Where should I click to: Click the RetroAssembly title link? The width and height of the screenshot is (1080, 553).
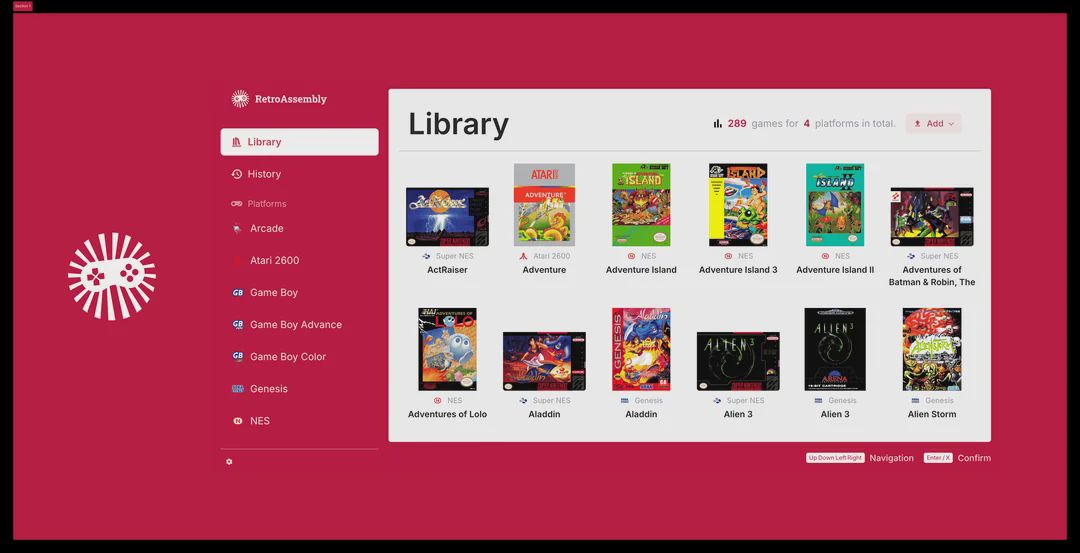coord(291,99)
